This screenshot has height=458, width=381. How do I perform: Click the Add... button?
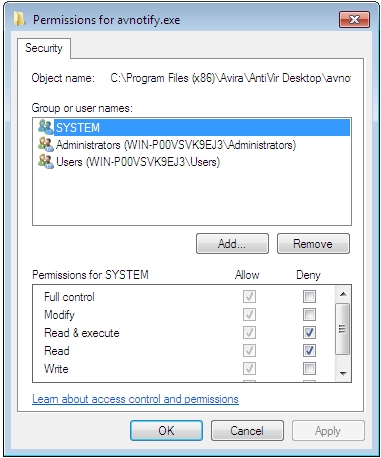coord(232,244)
